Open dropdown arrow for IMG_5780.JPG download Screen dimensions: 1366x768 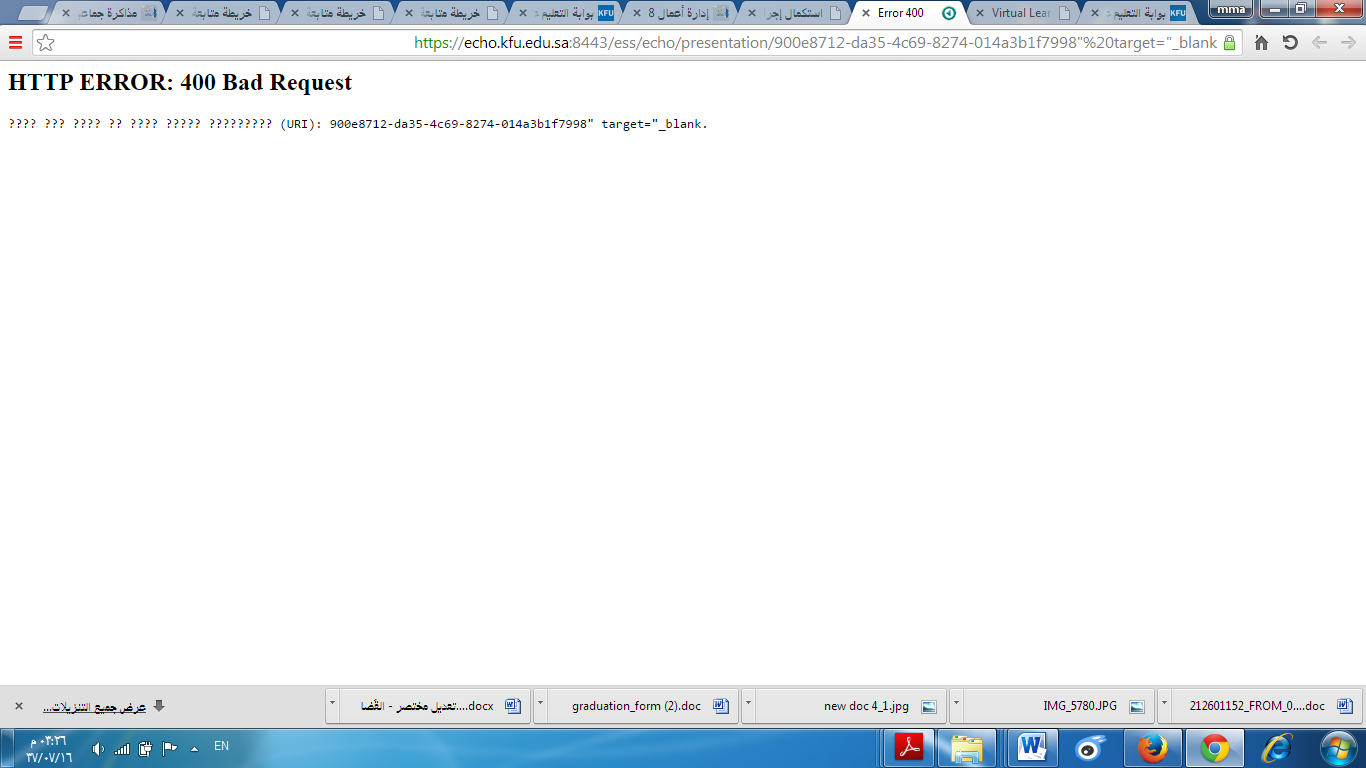coord(956,705)
